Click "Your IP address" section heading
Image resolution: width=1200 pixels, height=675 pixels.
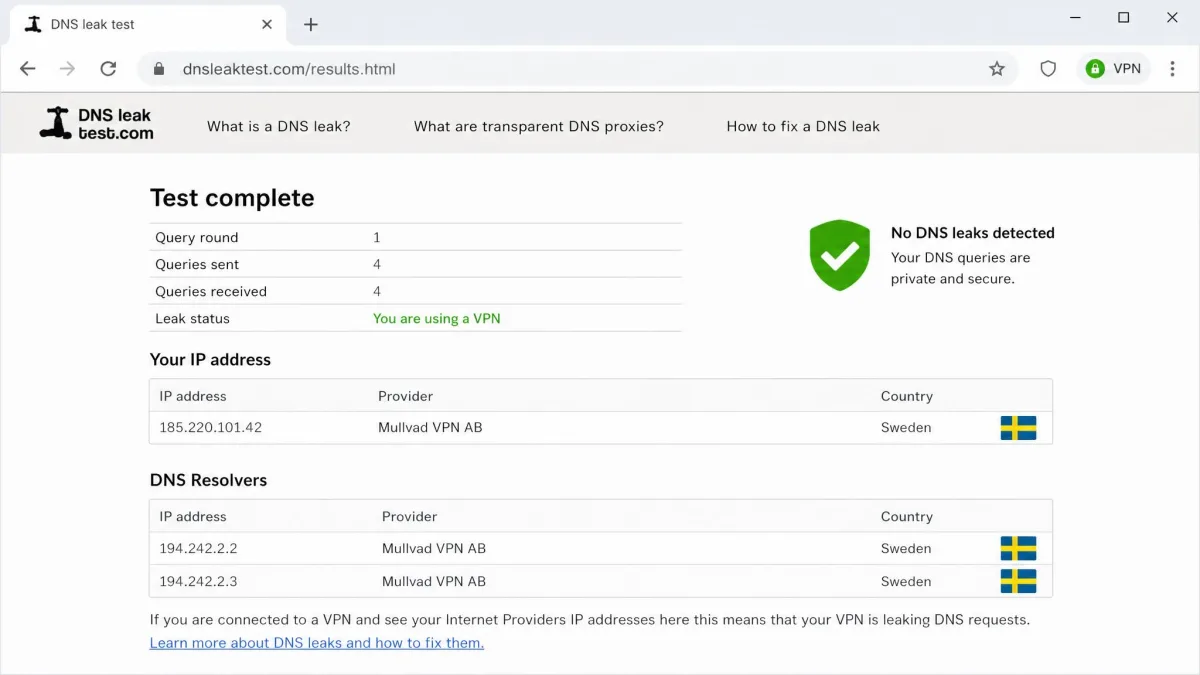[210, 360]
